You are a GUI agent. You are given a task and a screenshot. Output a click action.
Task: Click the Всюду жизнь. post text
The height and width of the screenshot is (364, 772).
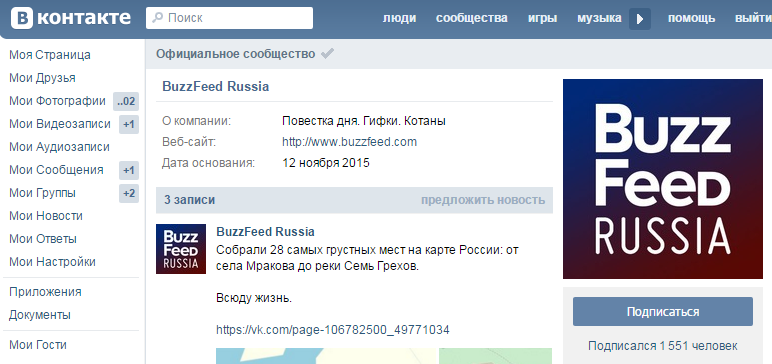click(x=254, y=298)
